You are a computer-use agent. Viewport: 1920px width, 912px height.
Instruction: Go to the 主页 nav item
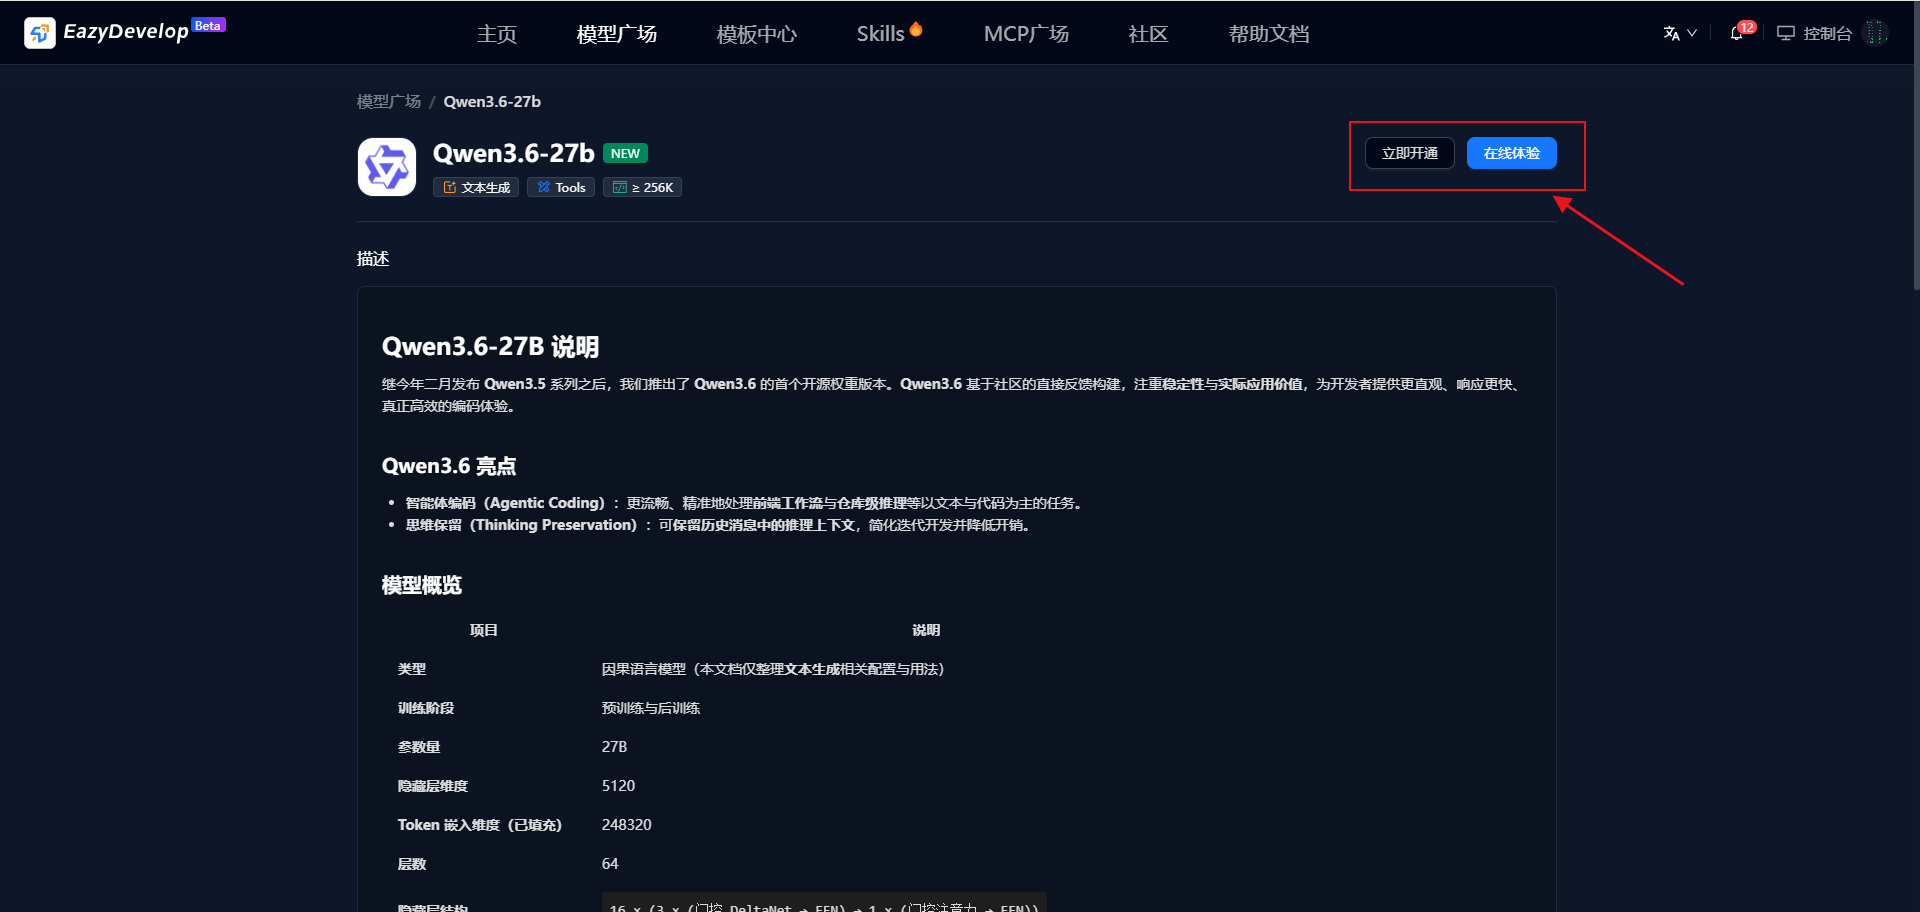click(x=497, y=34)
